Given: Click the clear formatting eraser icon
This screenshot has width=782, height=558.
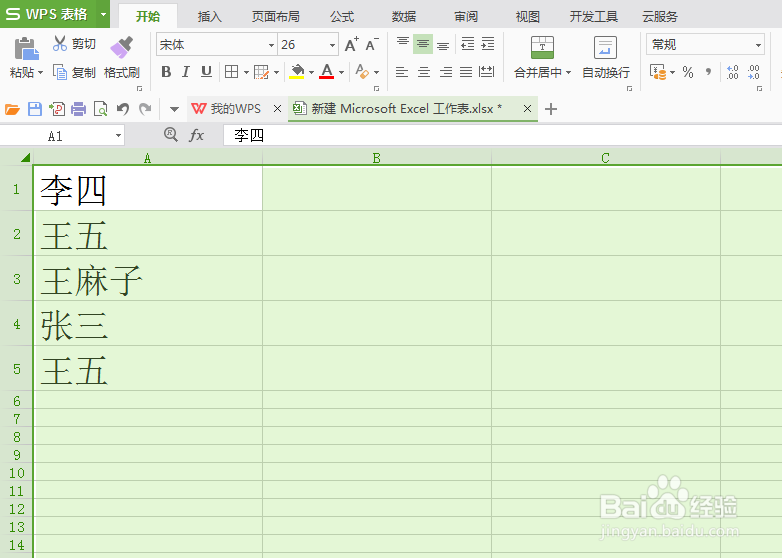Looking at the screenshot, I should [x=363, y=72].
